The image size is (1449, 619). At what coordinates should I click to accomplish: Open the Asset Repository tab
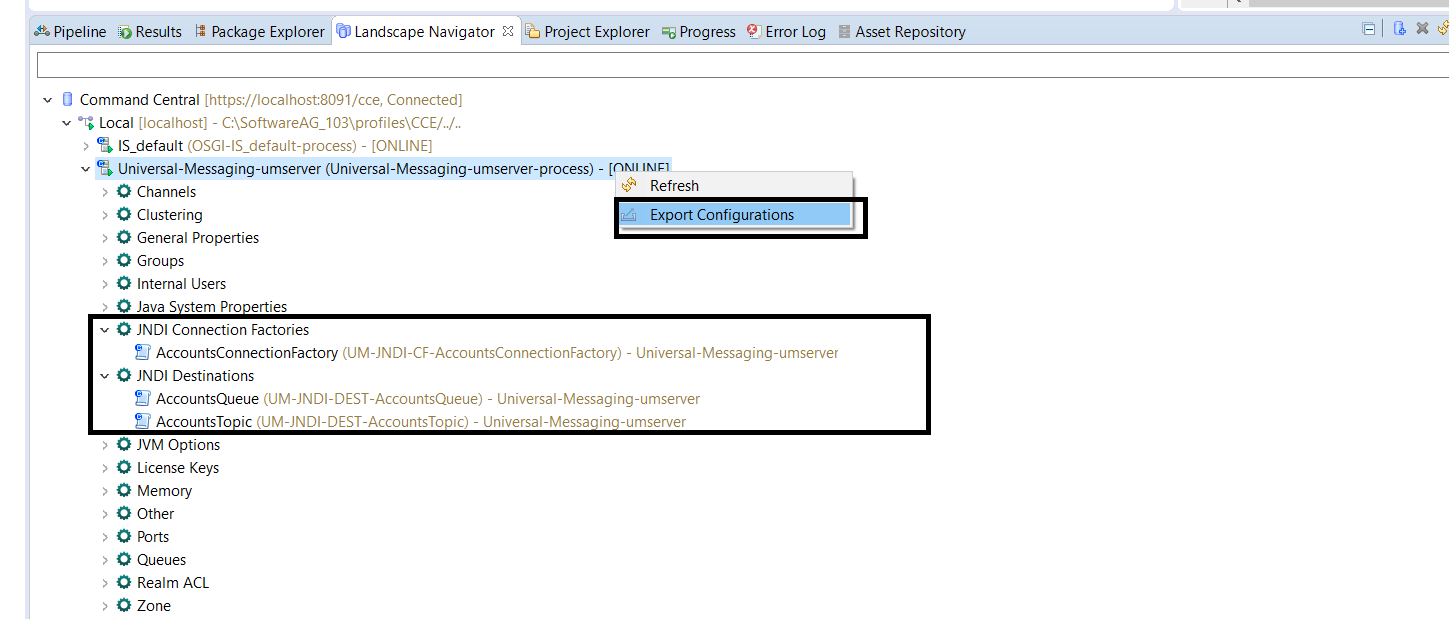[x=901, y=32]
